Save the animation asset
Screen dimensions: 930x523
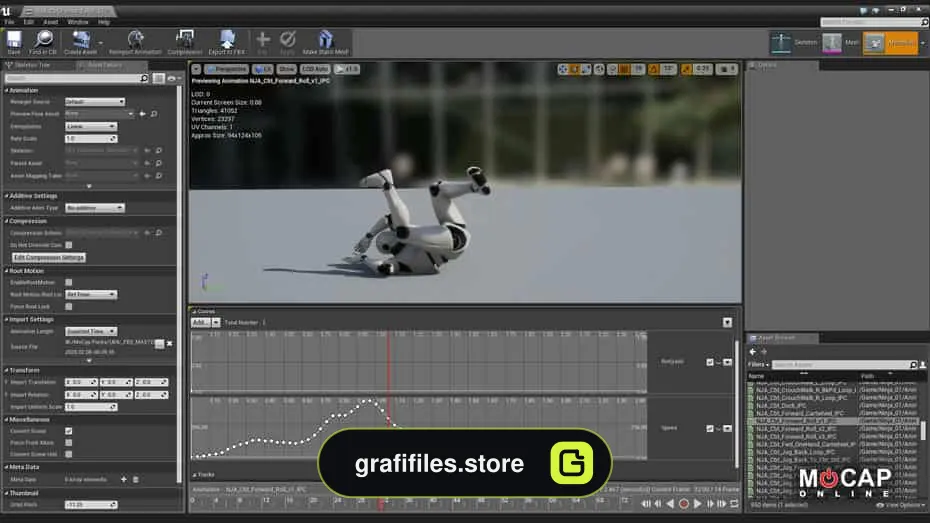[14, 43]
